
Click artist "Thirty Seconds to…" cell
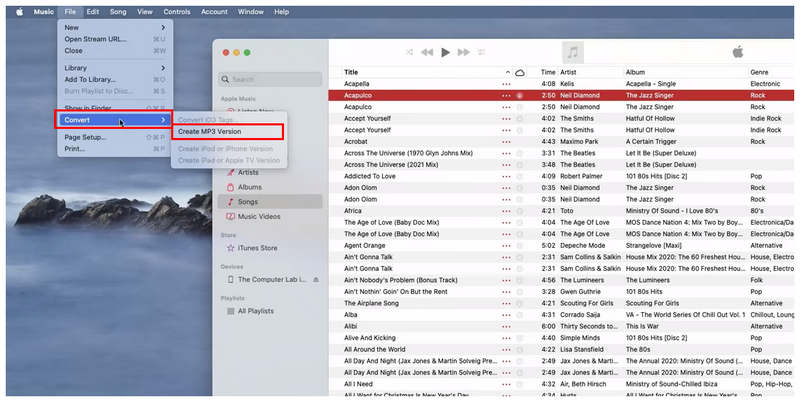tap(589, 326)
